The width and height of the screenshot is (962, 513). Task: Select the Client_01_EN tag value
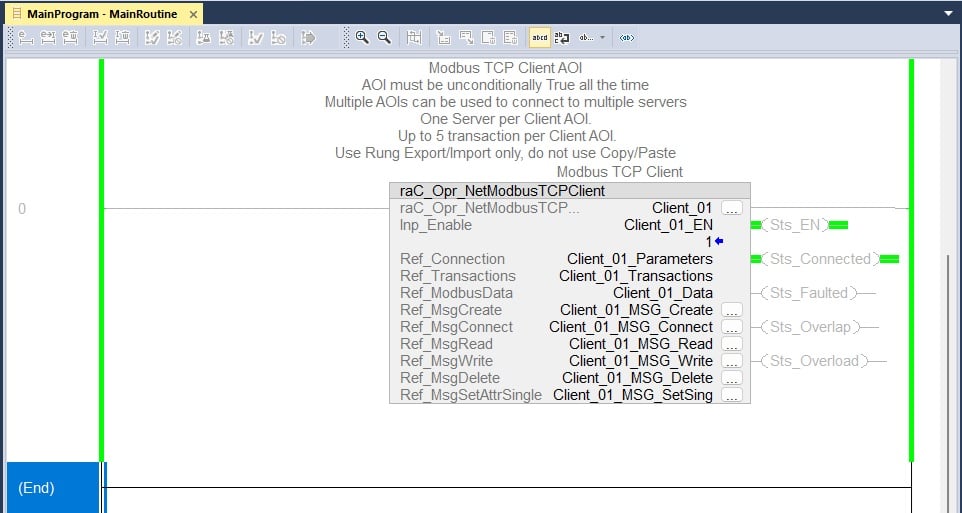click(x=668, y=225)
